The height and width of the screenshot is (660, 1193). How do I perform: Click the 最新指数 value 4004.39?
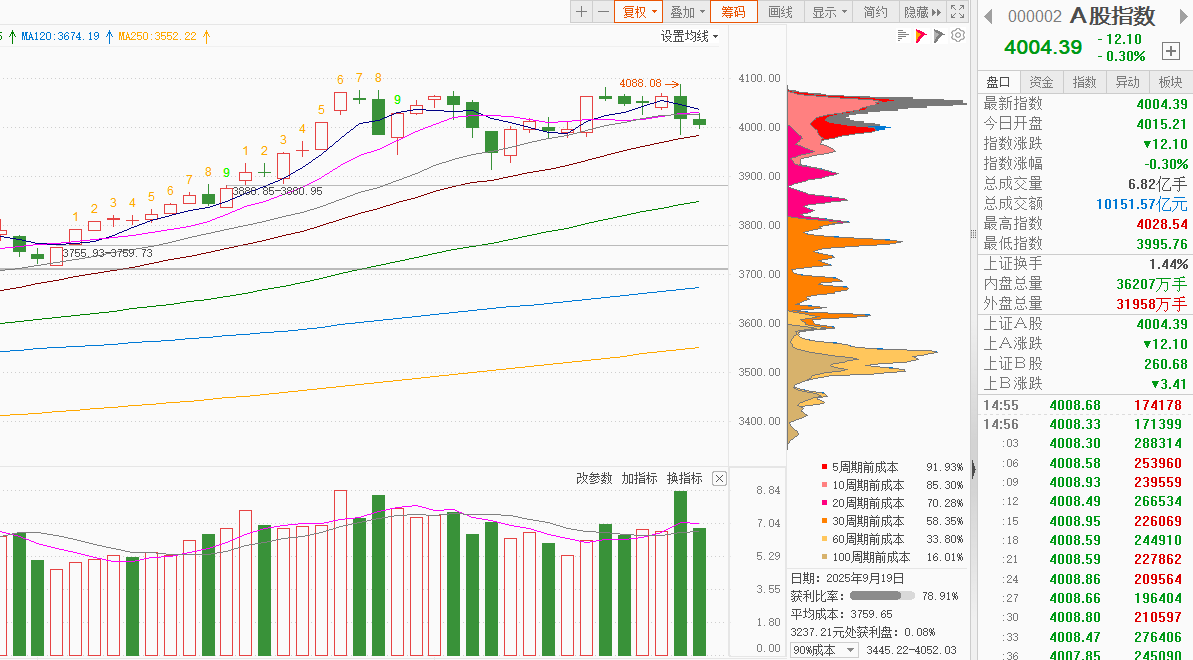coord(1162,104)
